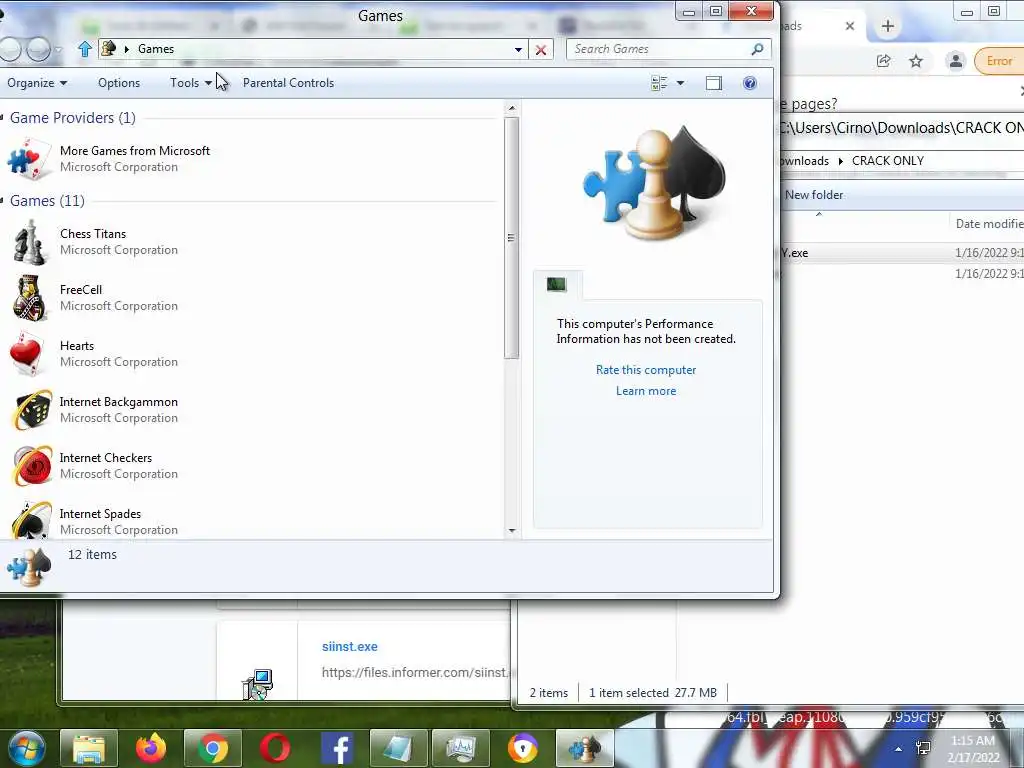
Task: Click the Chrome share page icon
Action: pos(884,61)
